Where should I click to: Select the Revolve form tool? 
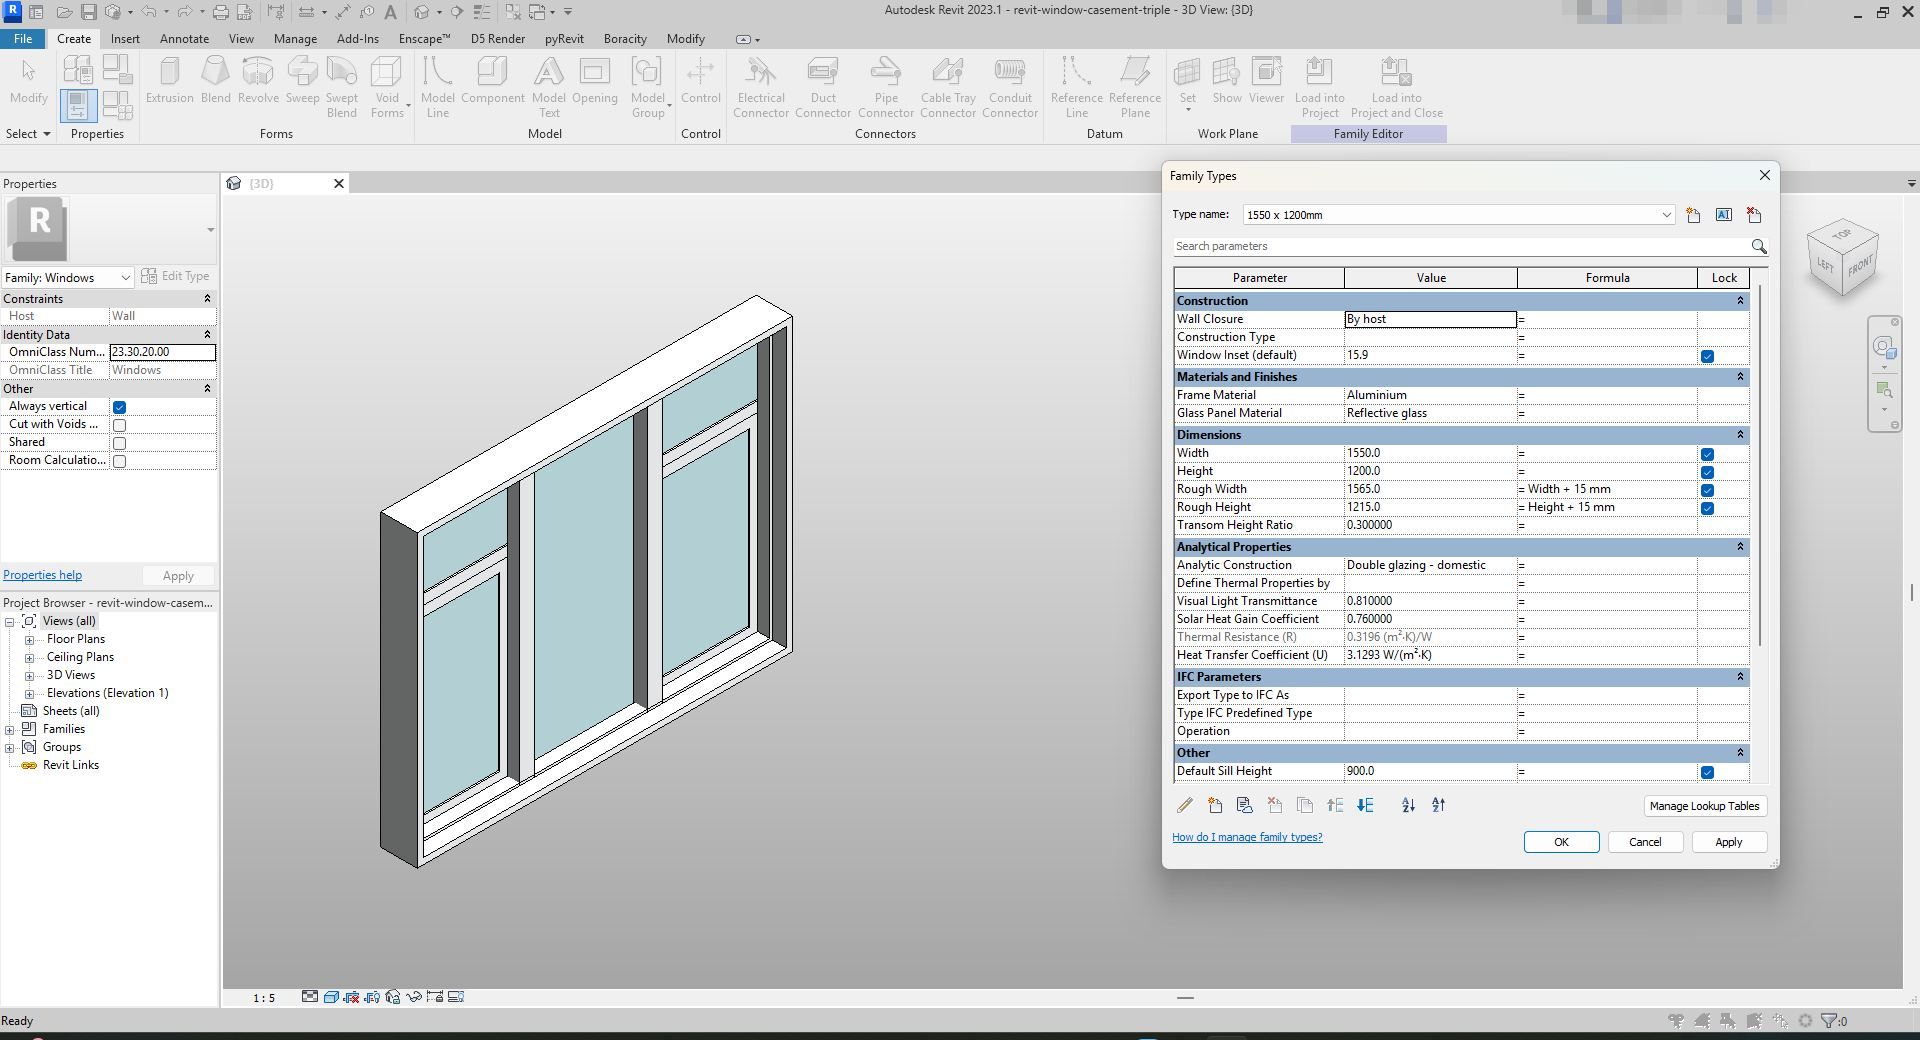tap(258, 80)
